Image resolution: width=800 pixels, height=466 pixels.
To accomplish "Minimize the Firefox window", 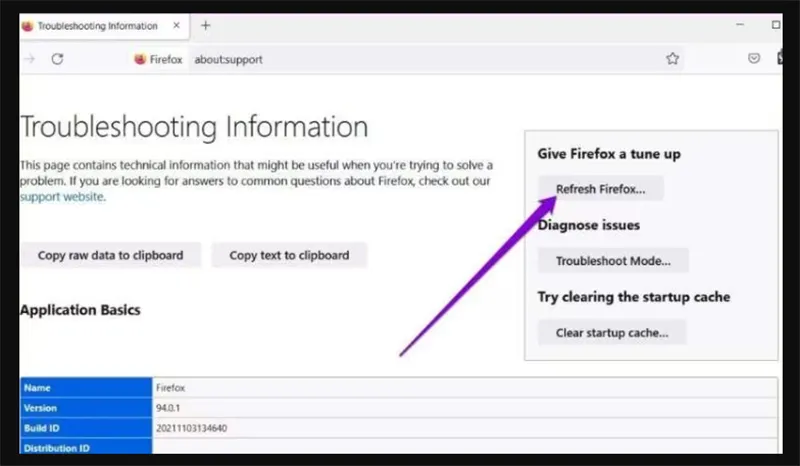I will tap(740, 24).
